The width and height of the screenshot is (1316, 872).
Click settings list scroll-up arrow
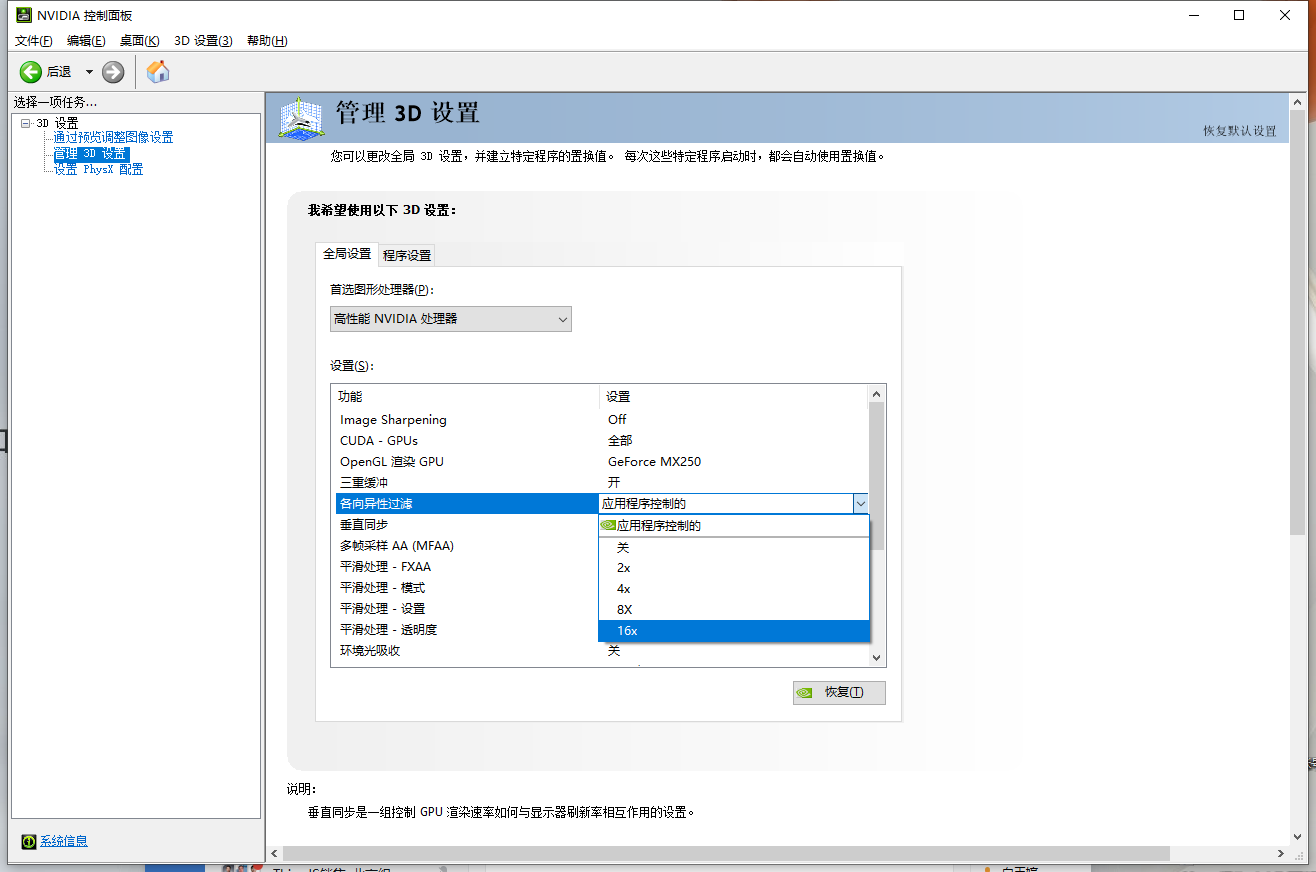877,395
